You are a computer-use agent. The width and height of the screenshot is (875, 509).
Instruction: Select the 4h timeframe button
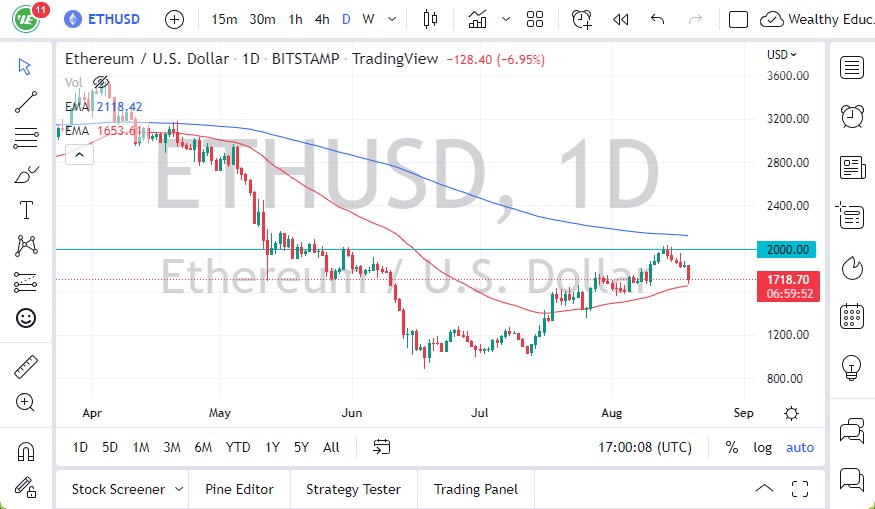coord(321,19)
